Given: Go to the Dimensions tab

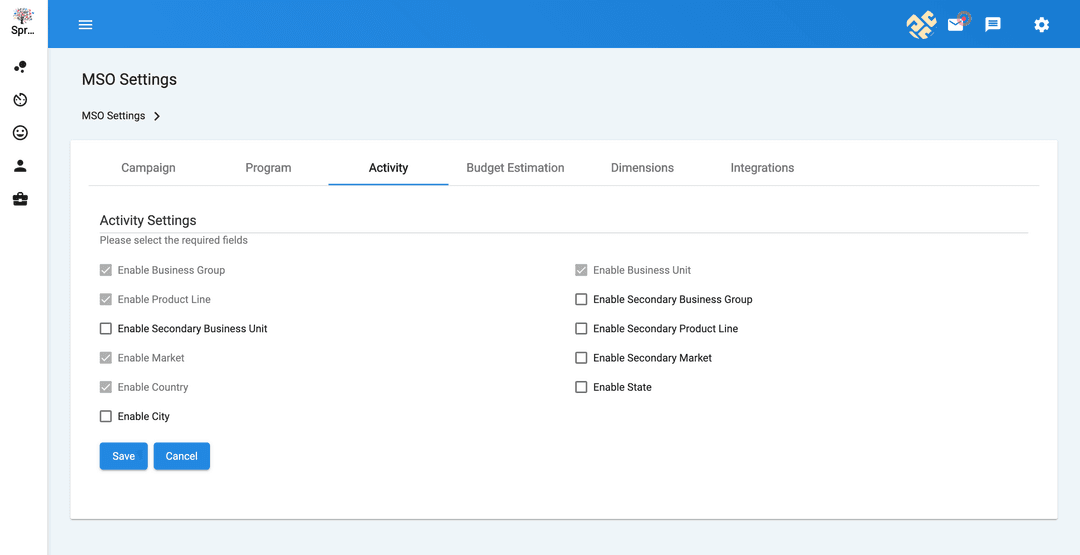Looking at the screenshot, I should coord(642,167).
